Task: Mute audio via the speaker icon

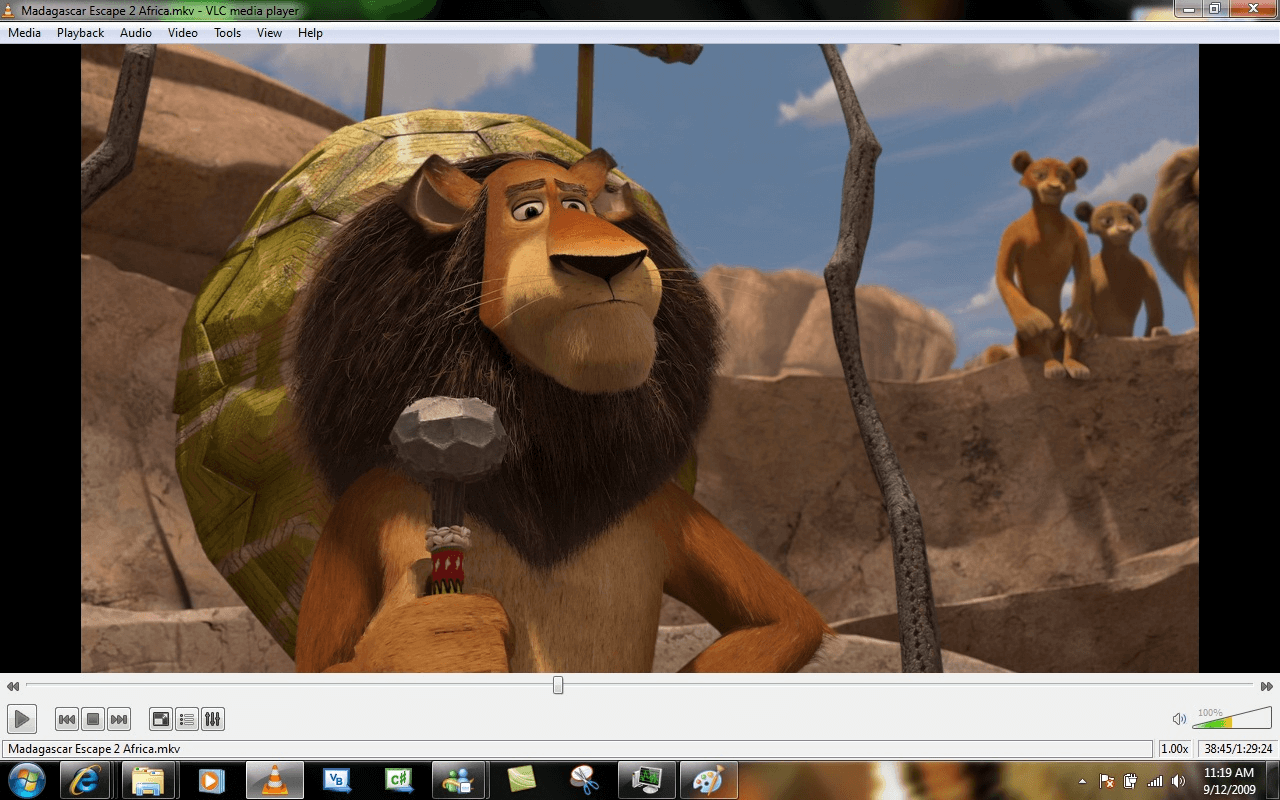Action: coord(1181,718)
